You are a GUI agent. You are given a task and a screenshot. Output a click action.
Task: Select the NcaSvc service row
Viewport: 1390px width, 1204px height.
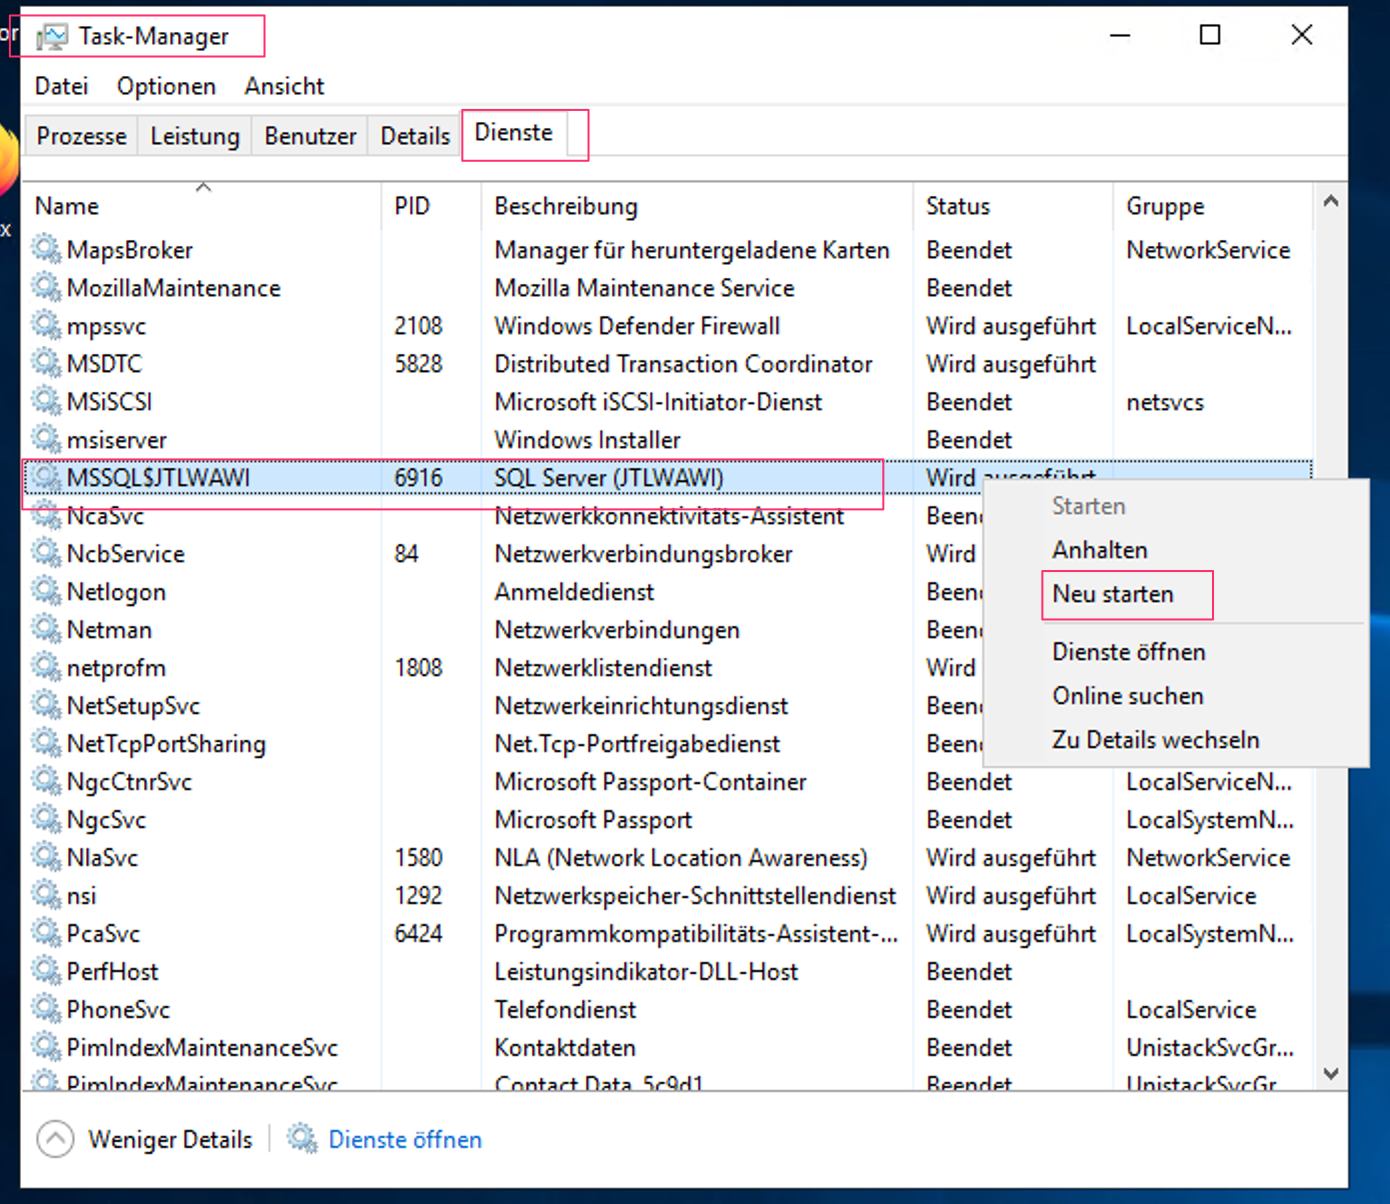pyautogui.click(x=503, y=516)
